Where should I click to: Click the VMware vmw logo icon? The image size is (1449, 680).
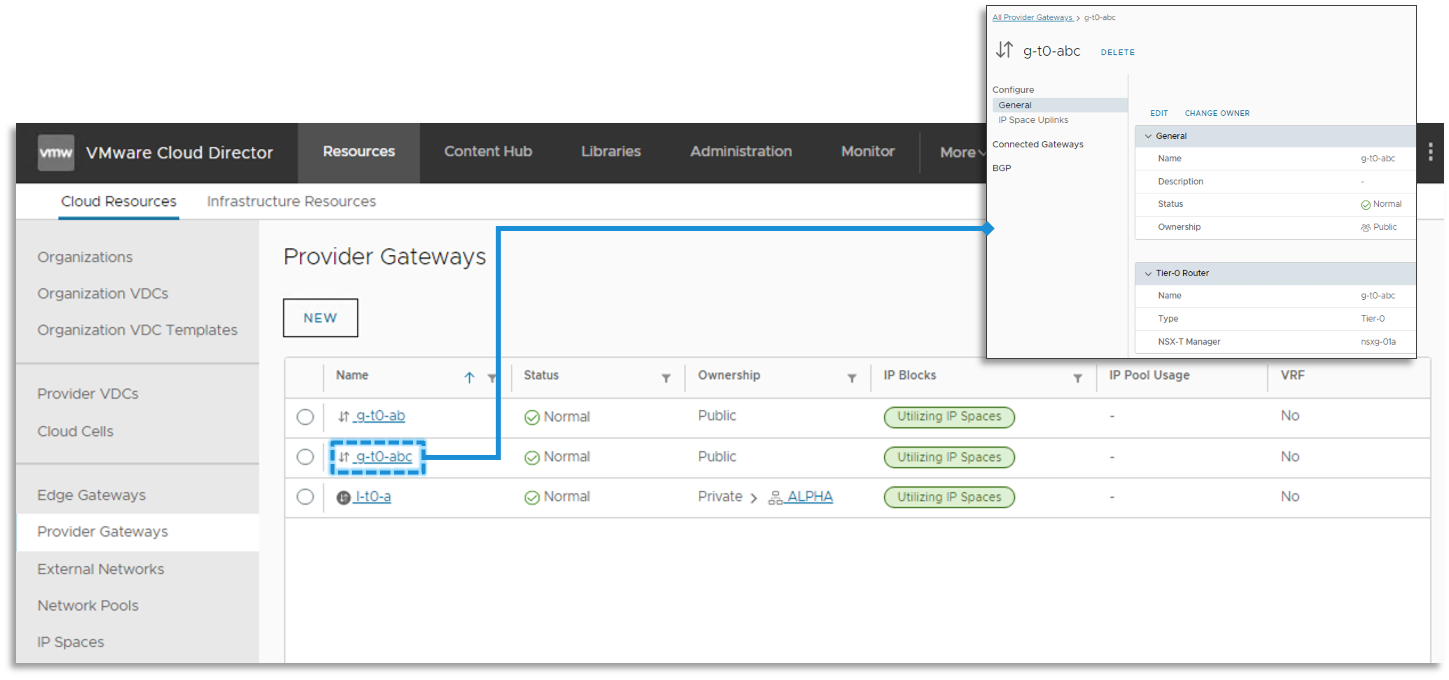(56, 152)
